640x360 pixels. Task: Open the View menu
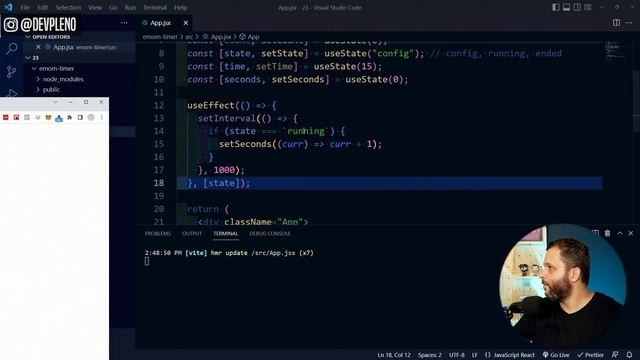[x=95, y=7]
